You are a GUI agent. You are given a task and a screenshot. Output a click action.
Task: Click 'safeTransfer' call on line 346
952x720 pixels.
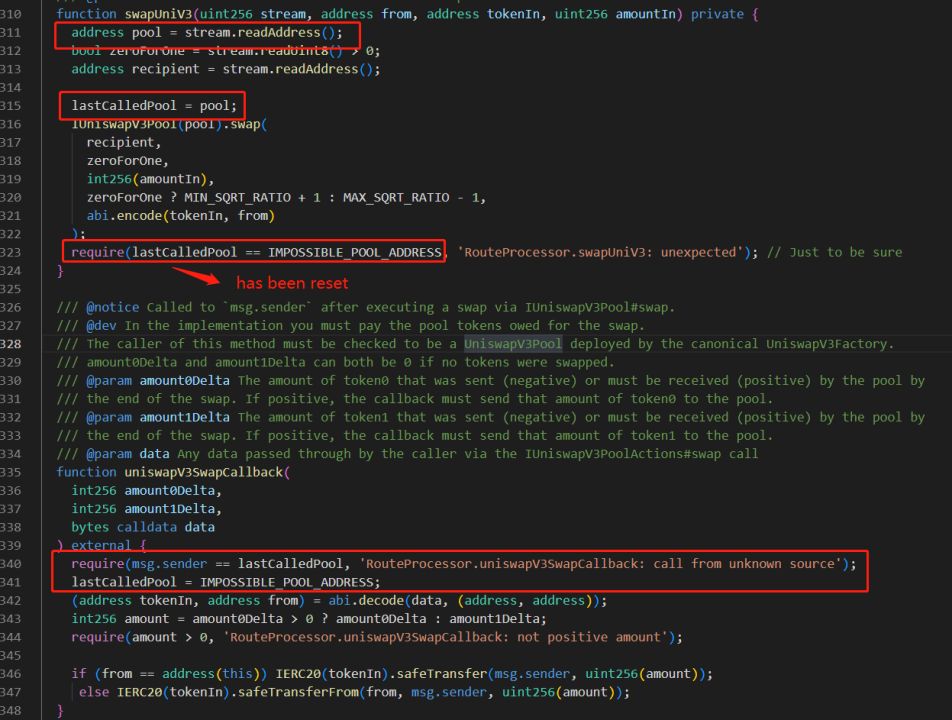click(441, 674)
